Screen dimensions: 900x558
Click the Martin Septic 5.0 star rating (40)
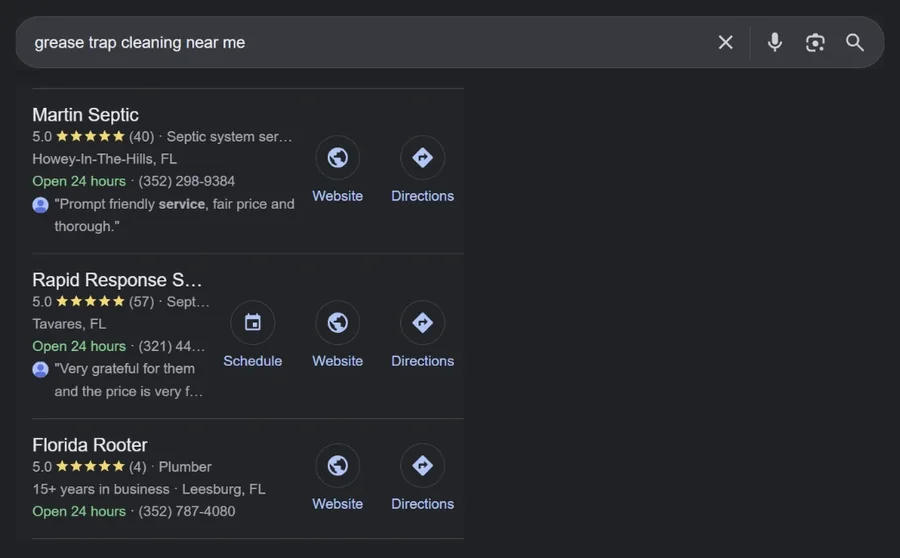tap(93, 137)
